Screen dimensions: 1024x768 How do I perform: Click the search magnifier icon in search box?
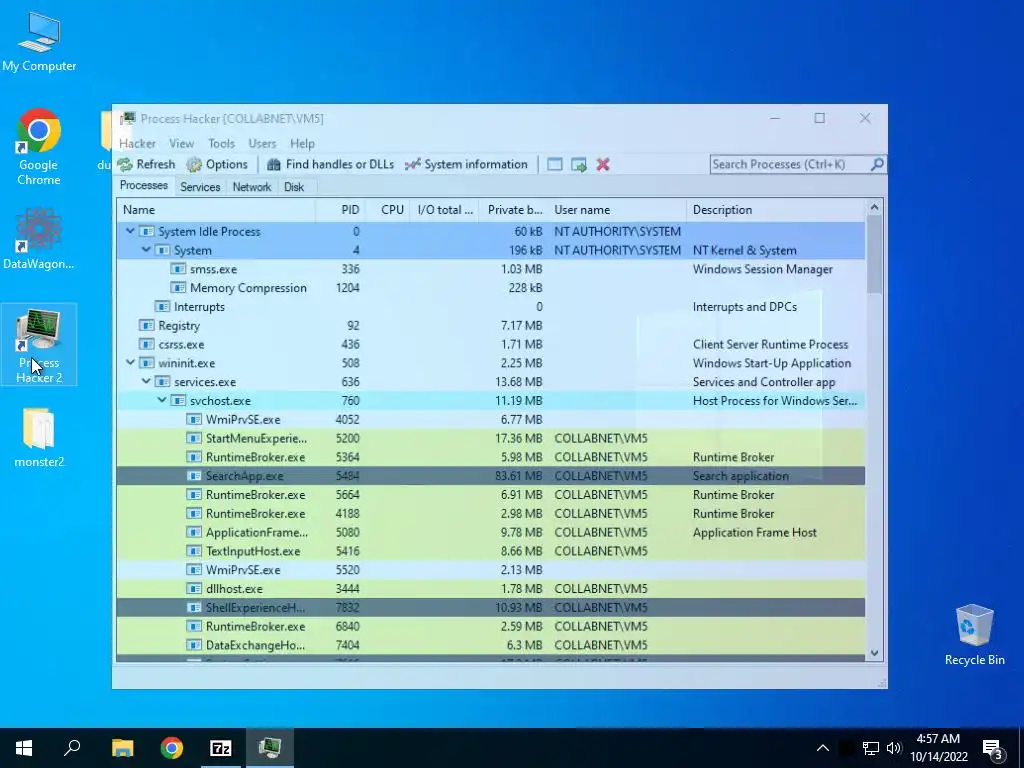click(x=877, y=165)
